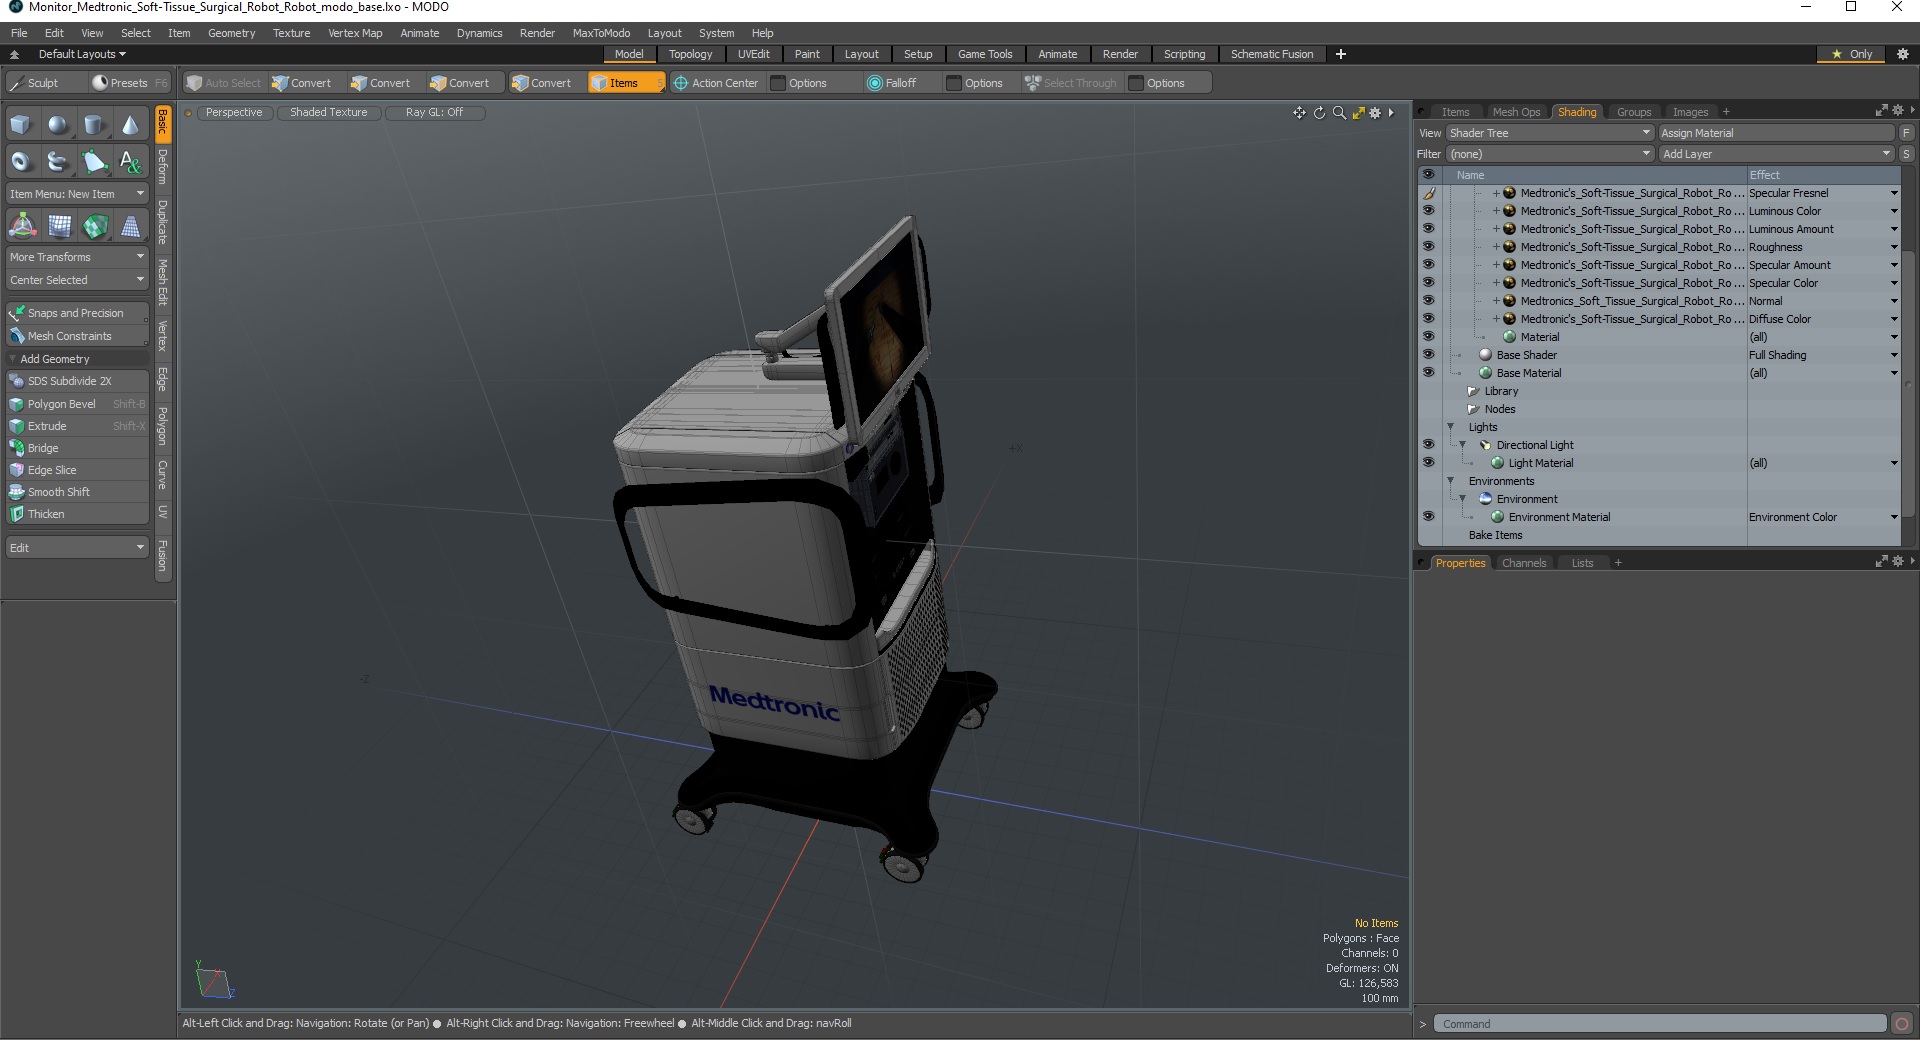The image size is (1920, 1040).
Task: Click the Polygon Bevel tool button
Action: click(77, 404)
